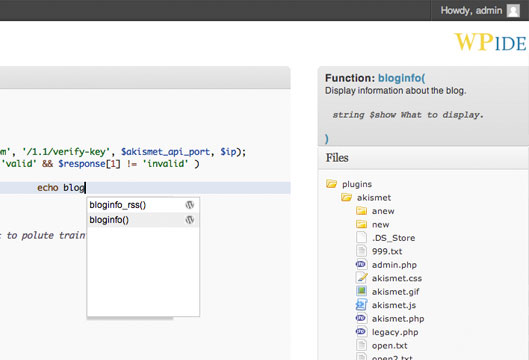Click the akismet.gif image icon
The height and width of the screenshot is (360, 529).
[361, 291]
